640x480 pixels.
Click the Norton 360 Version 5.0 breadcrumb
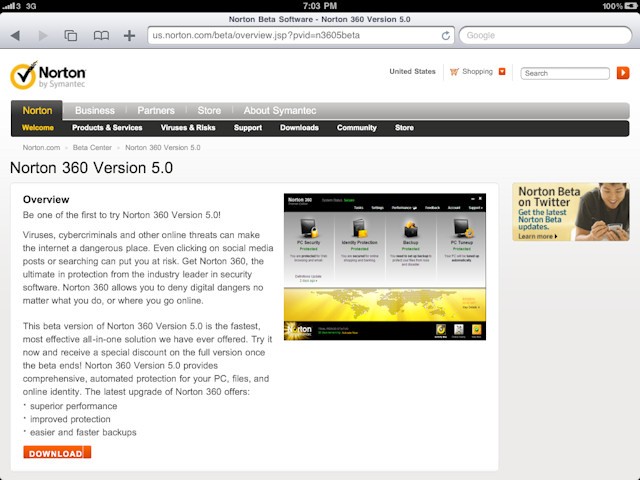pyautogui.click(x=162, y=148)
